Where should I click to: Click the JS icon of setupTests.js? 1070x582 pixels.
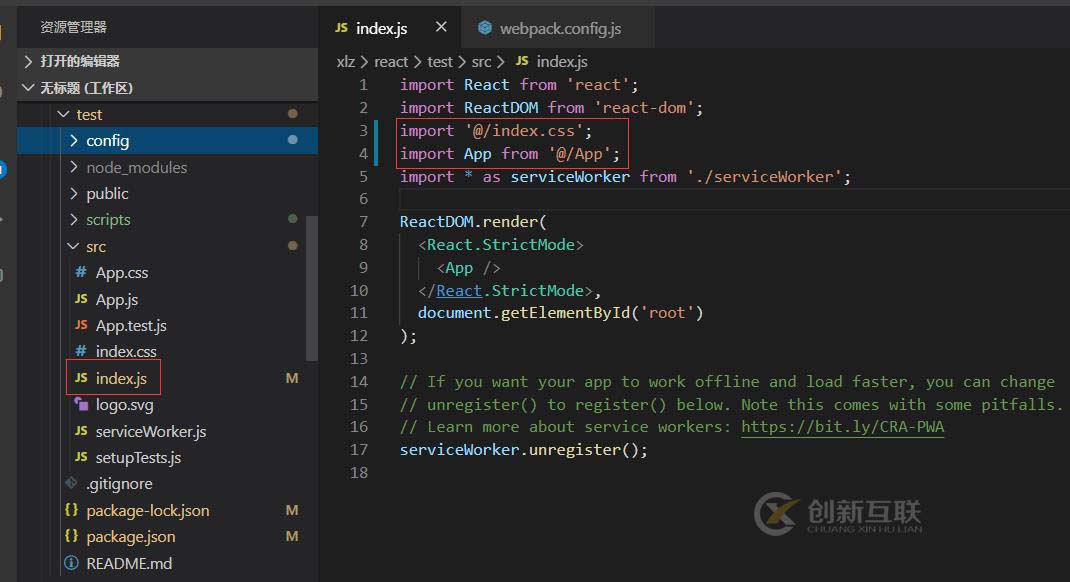click(81, 458)
